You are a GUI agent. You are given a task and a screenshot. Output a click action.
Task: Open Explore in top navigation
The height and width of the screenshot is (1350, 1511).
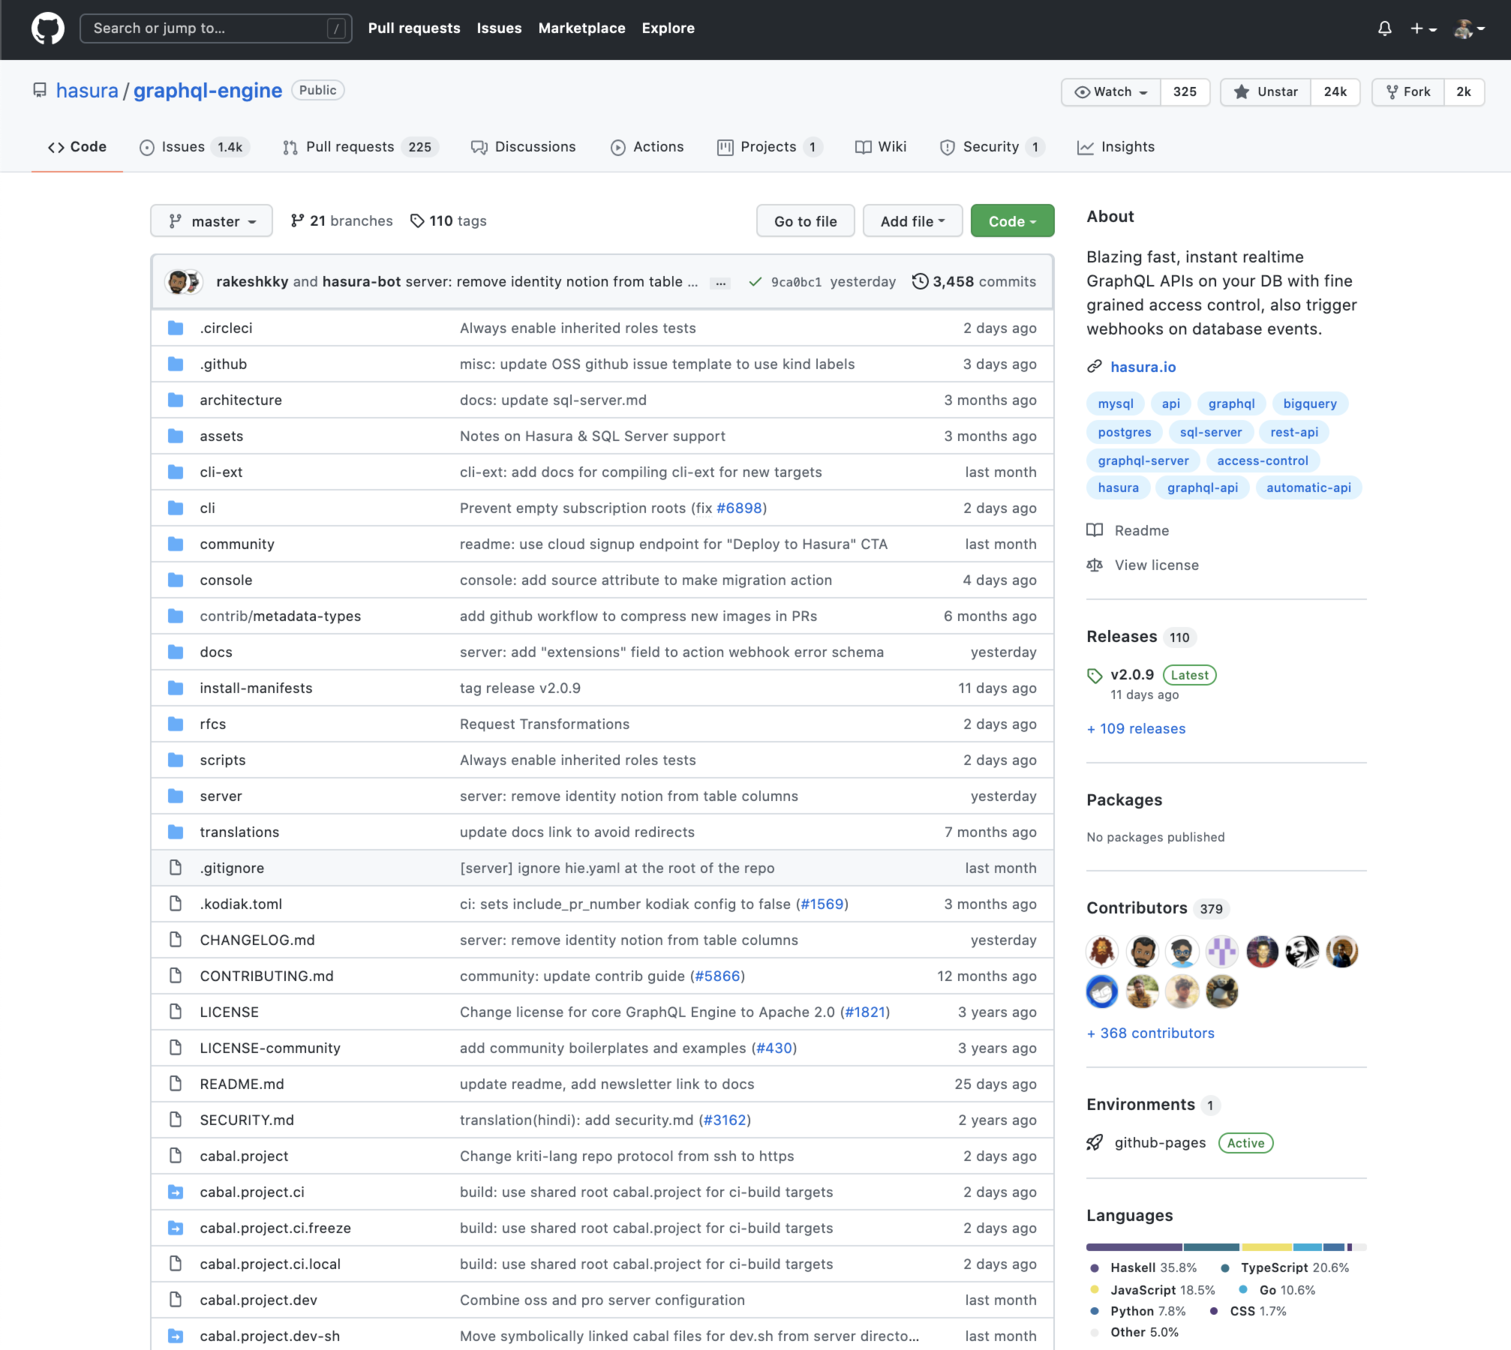point(668,28)
